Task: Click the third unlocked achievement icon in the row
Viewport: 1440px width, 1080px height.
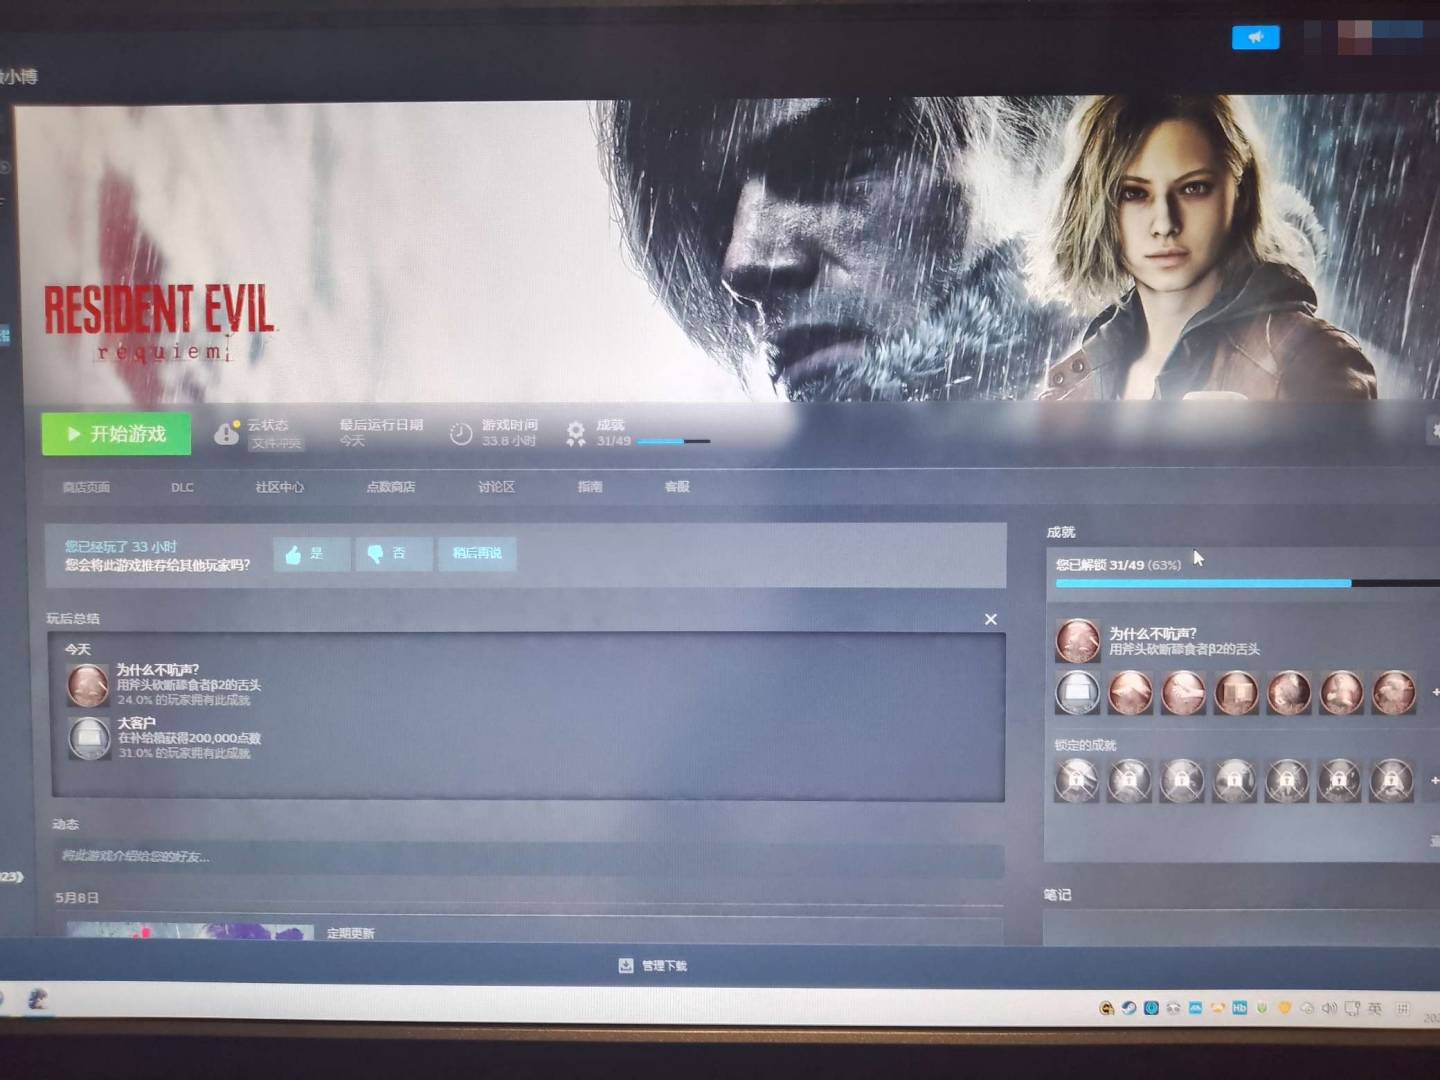Action: (1184, 693)
